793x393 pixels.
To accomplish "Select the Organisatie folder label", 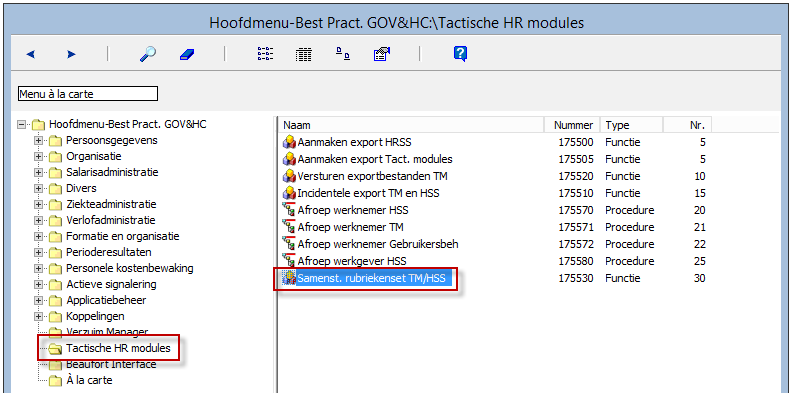I will click(94, 157).
